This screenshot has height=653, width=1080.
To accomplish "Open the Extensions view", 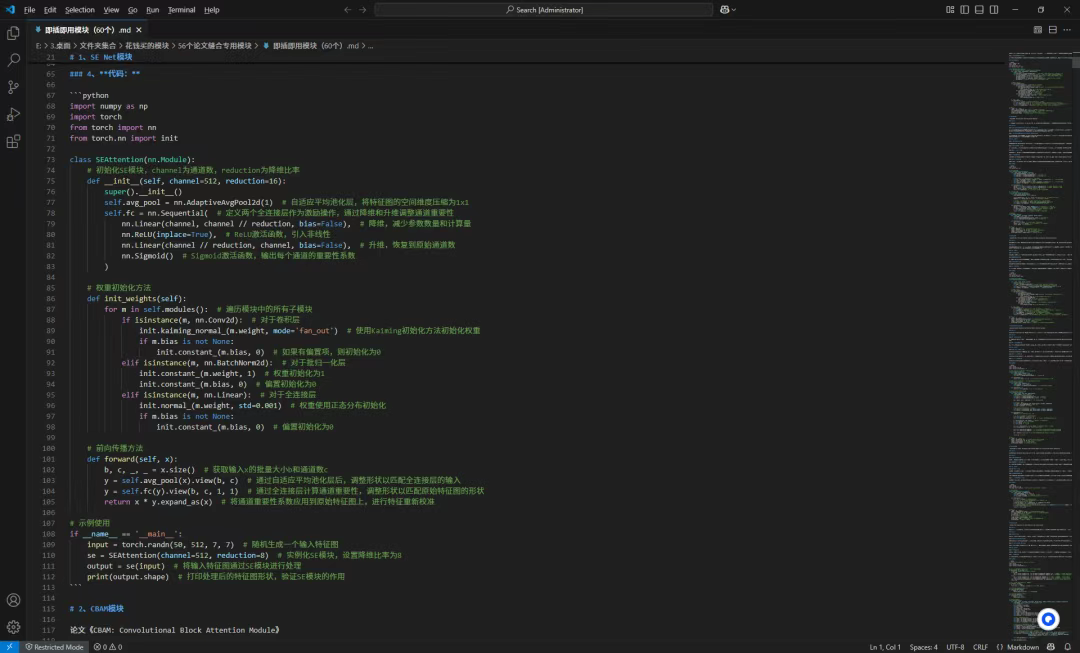I will 13,141.
